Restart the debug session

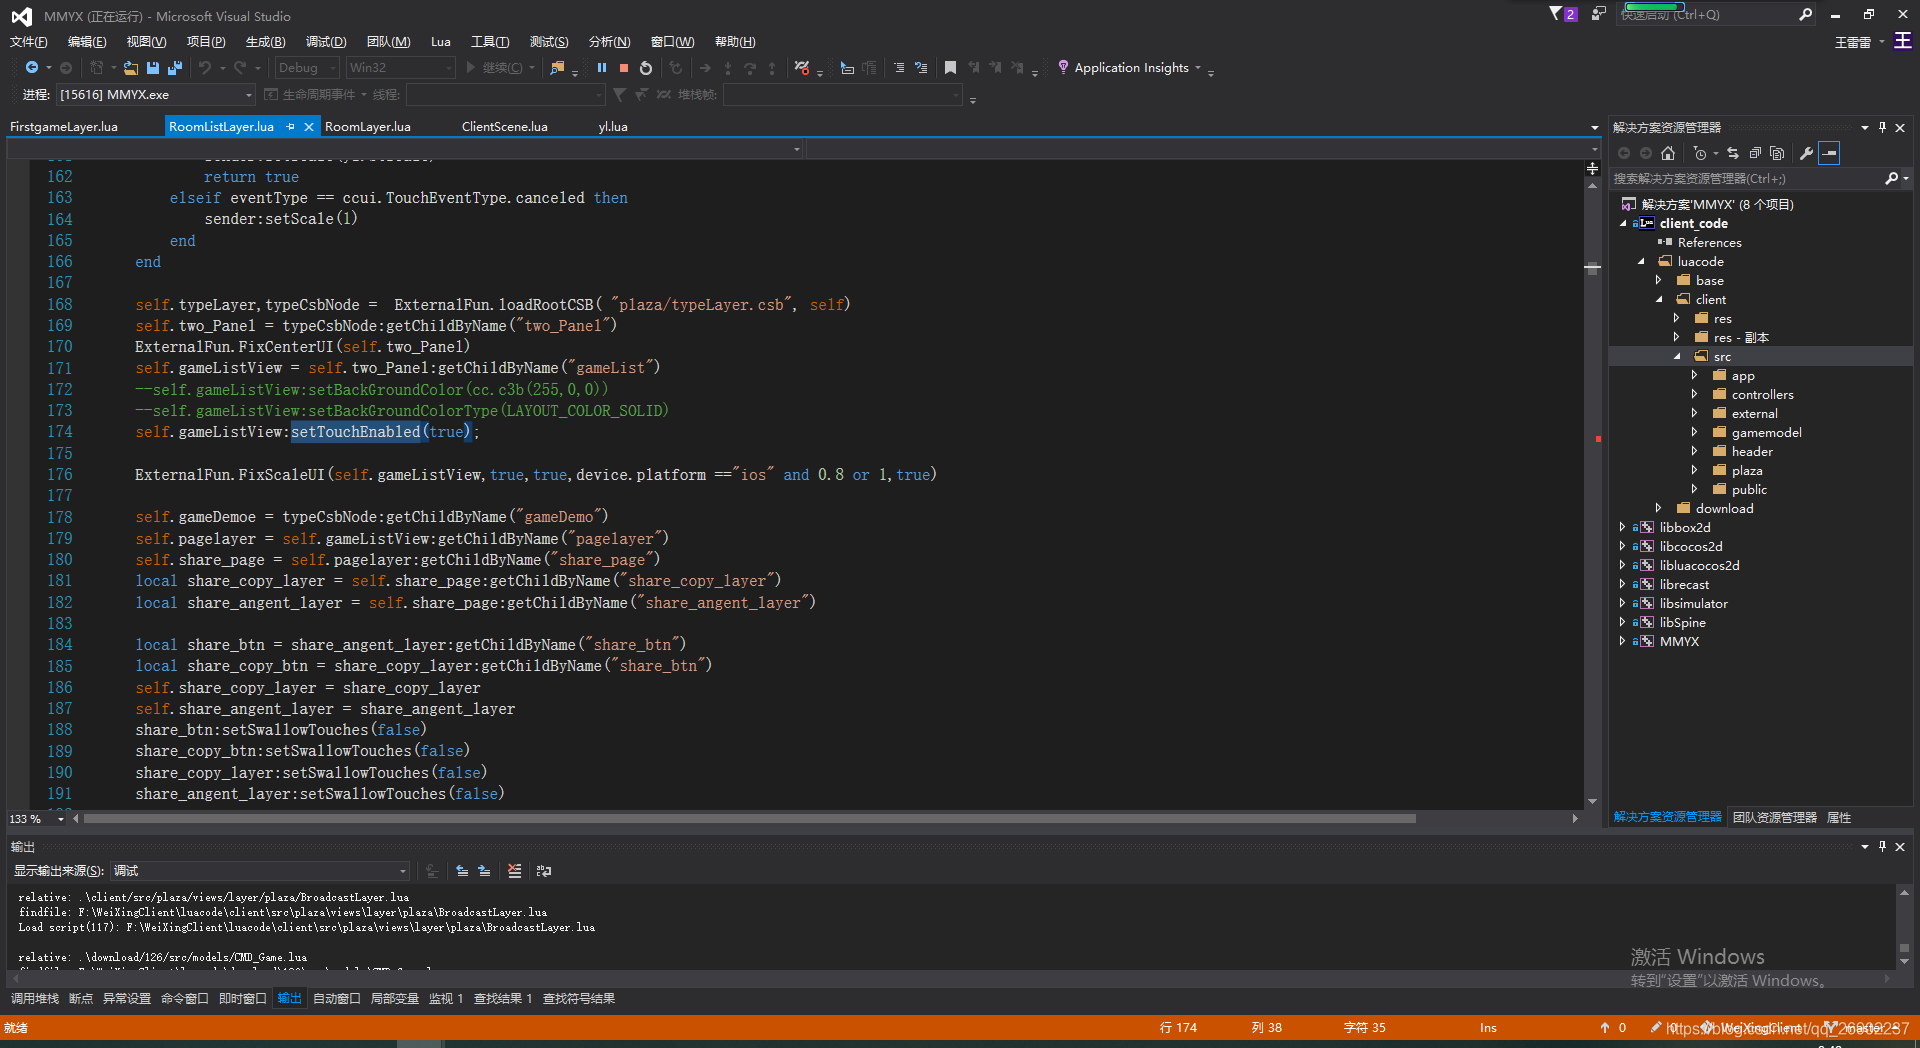[646, 68]
